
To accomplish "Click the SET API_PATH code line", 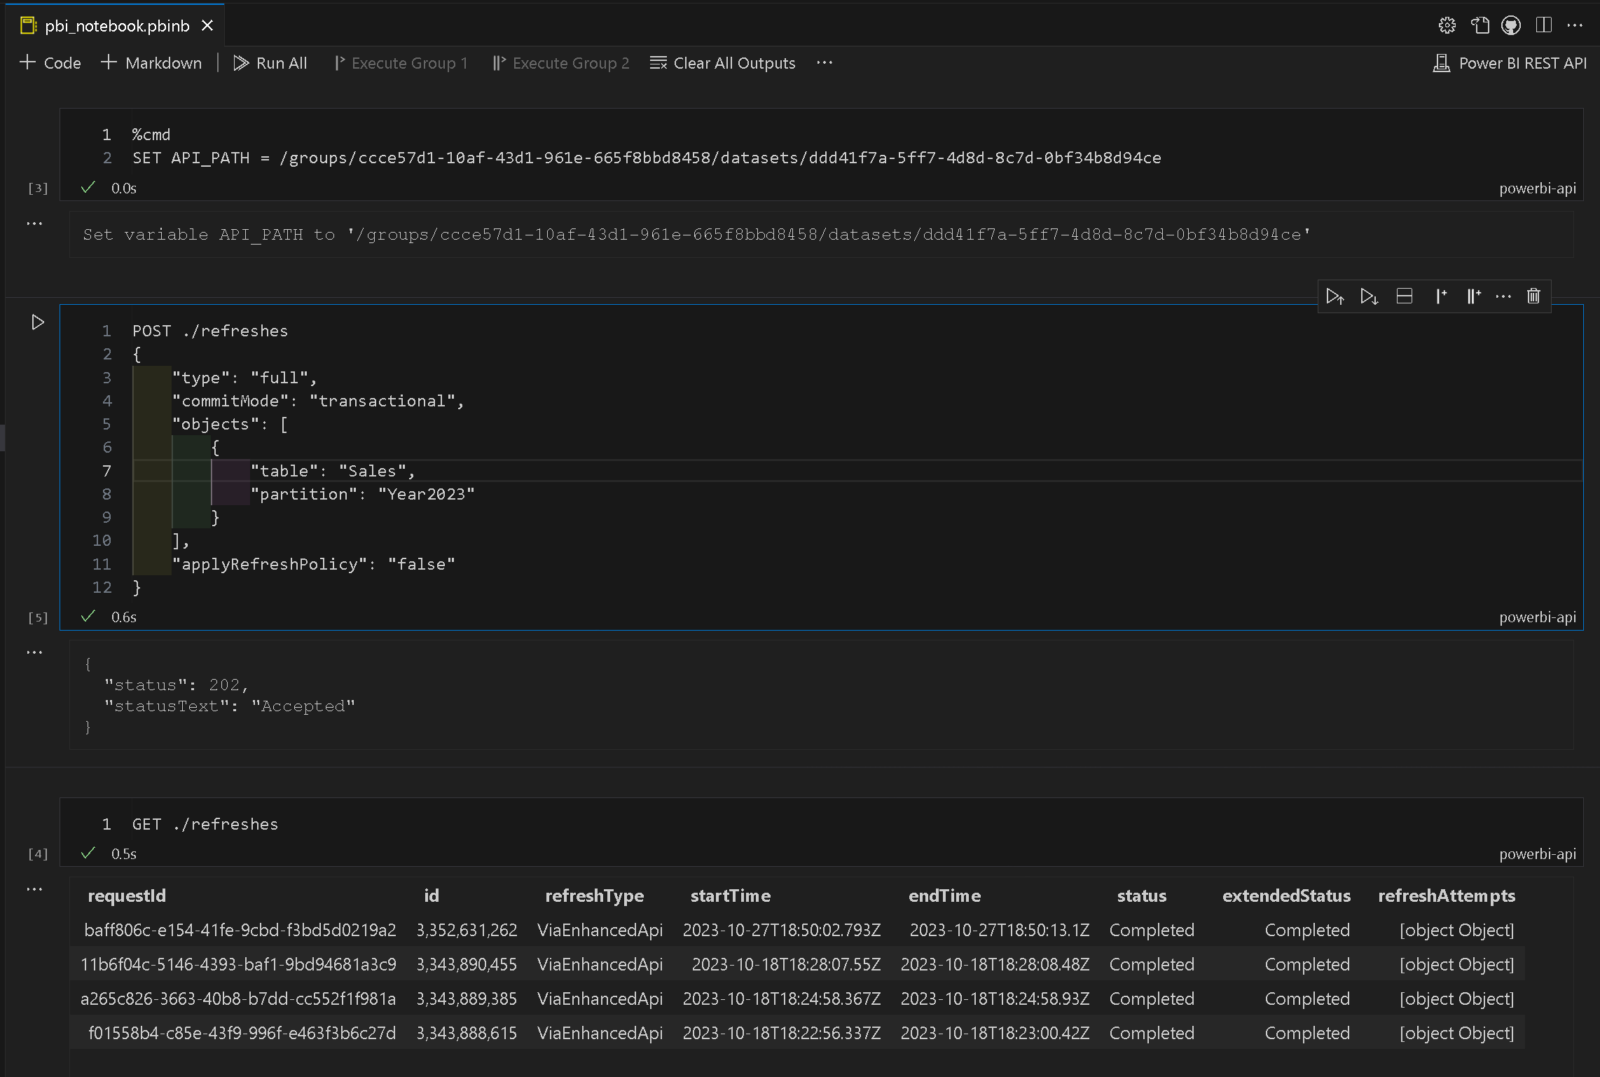I will pos(646,158).
